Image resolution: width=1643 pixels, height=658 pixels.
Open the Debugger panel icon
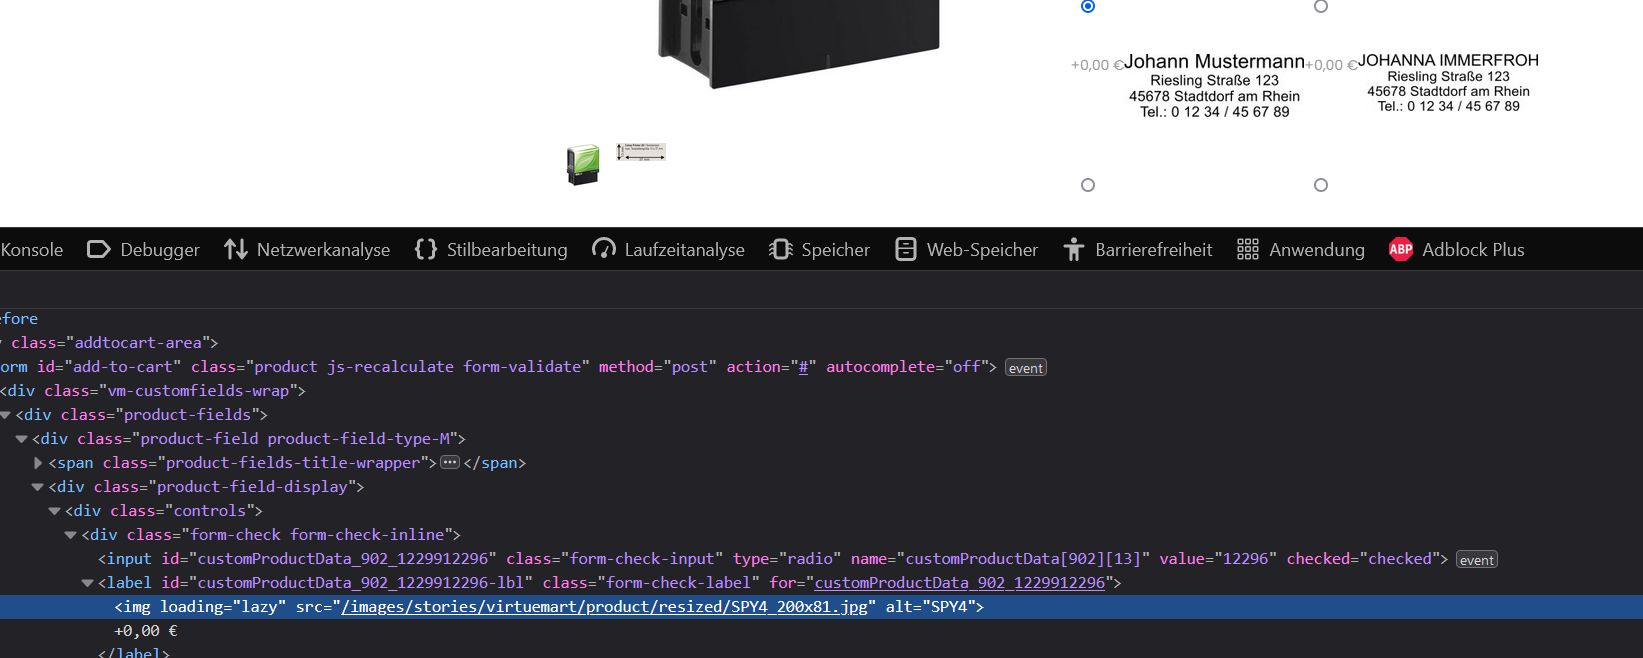click(98, 249)
